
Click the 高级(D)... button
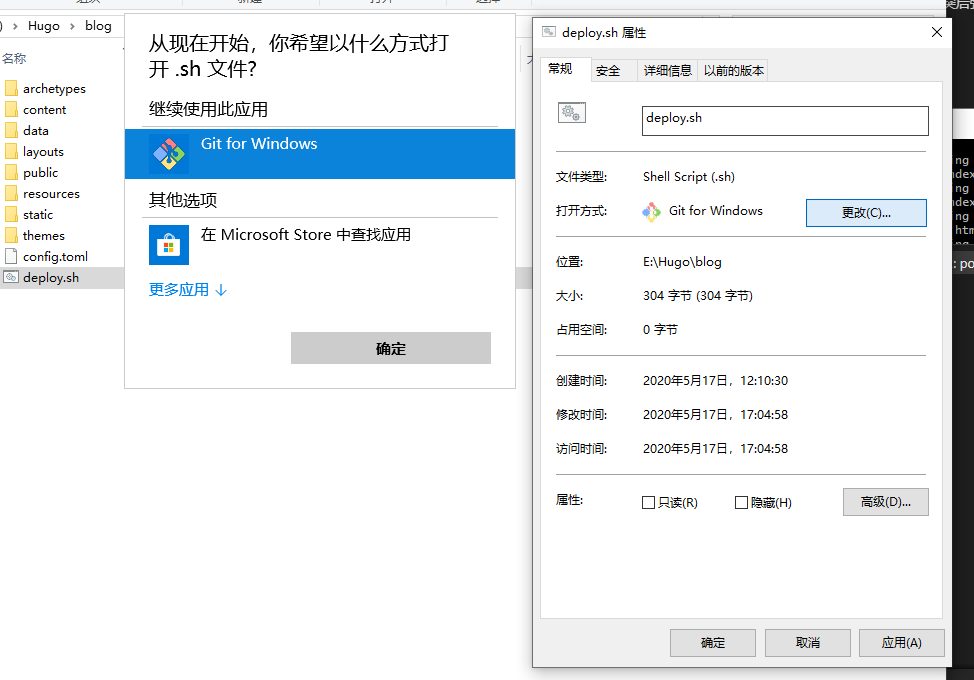(885, 502)
